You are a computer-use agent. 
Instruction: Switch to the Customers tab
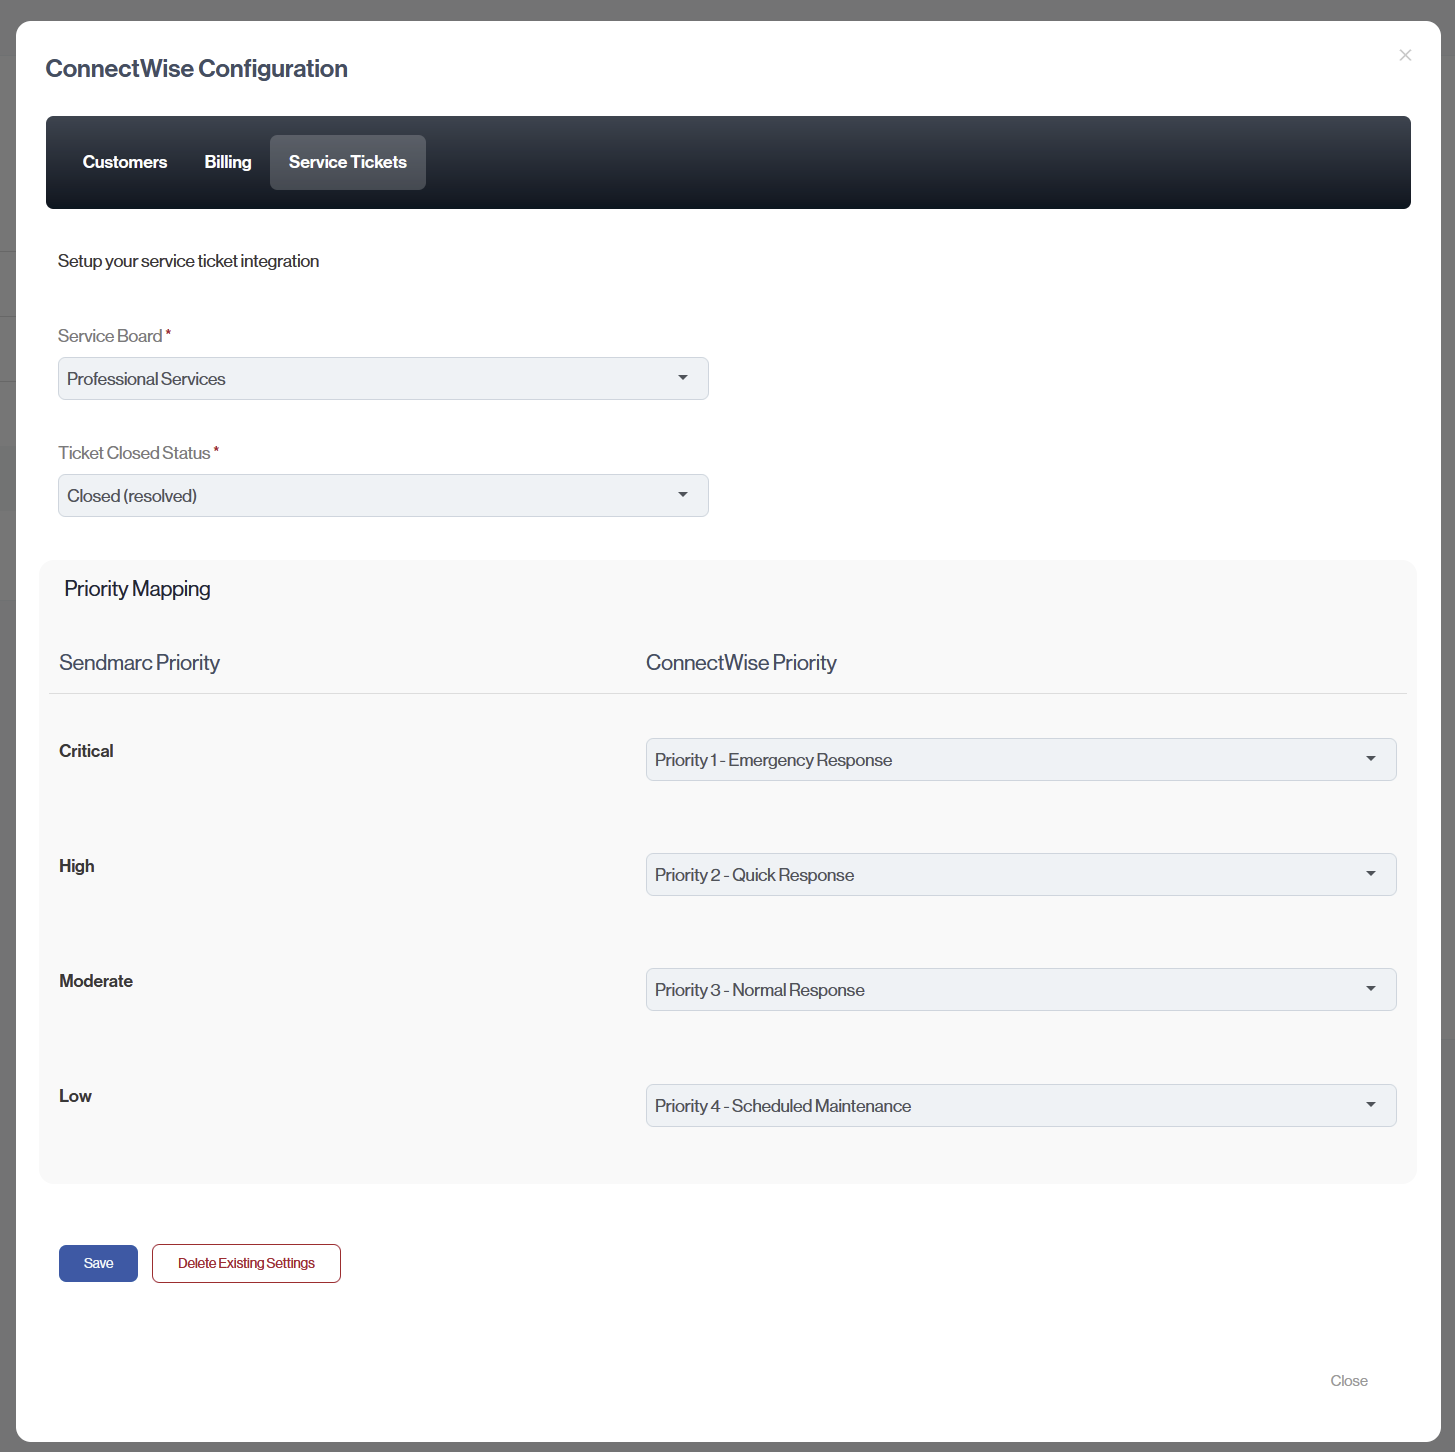point(125,162)
